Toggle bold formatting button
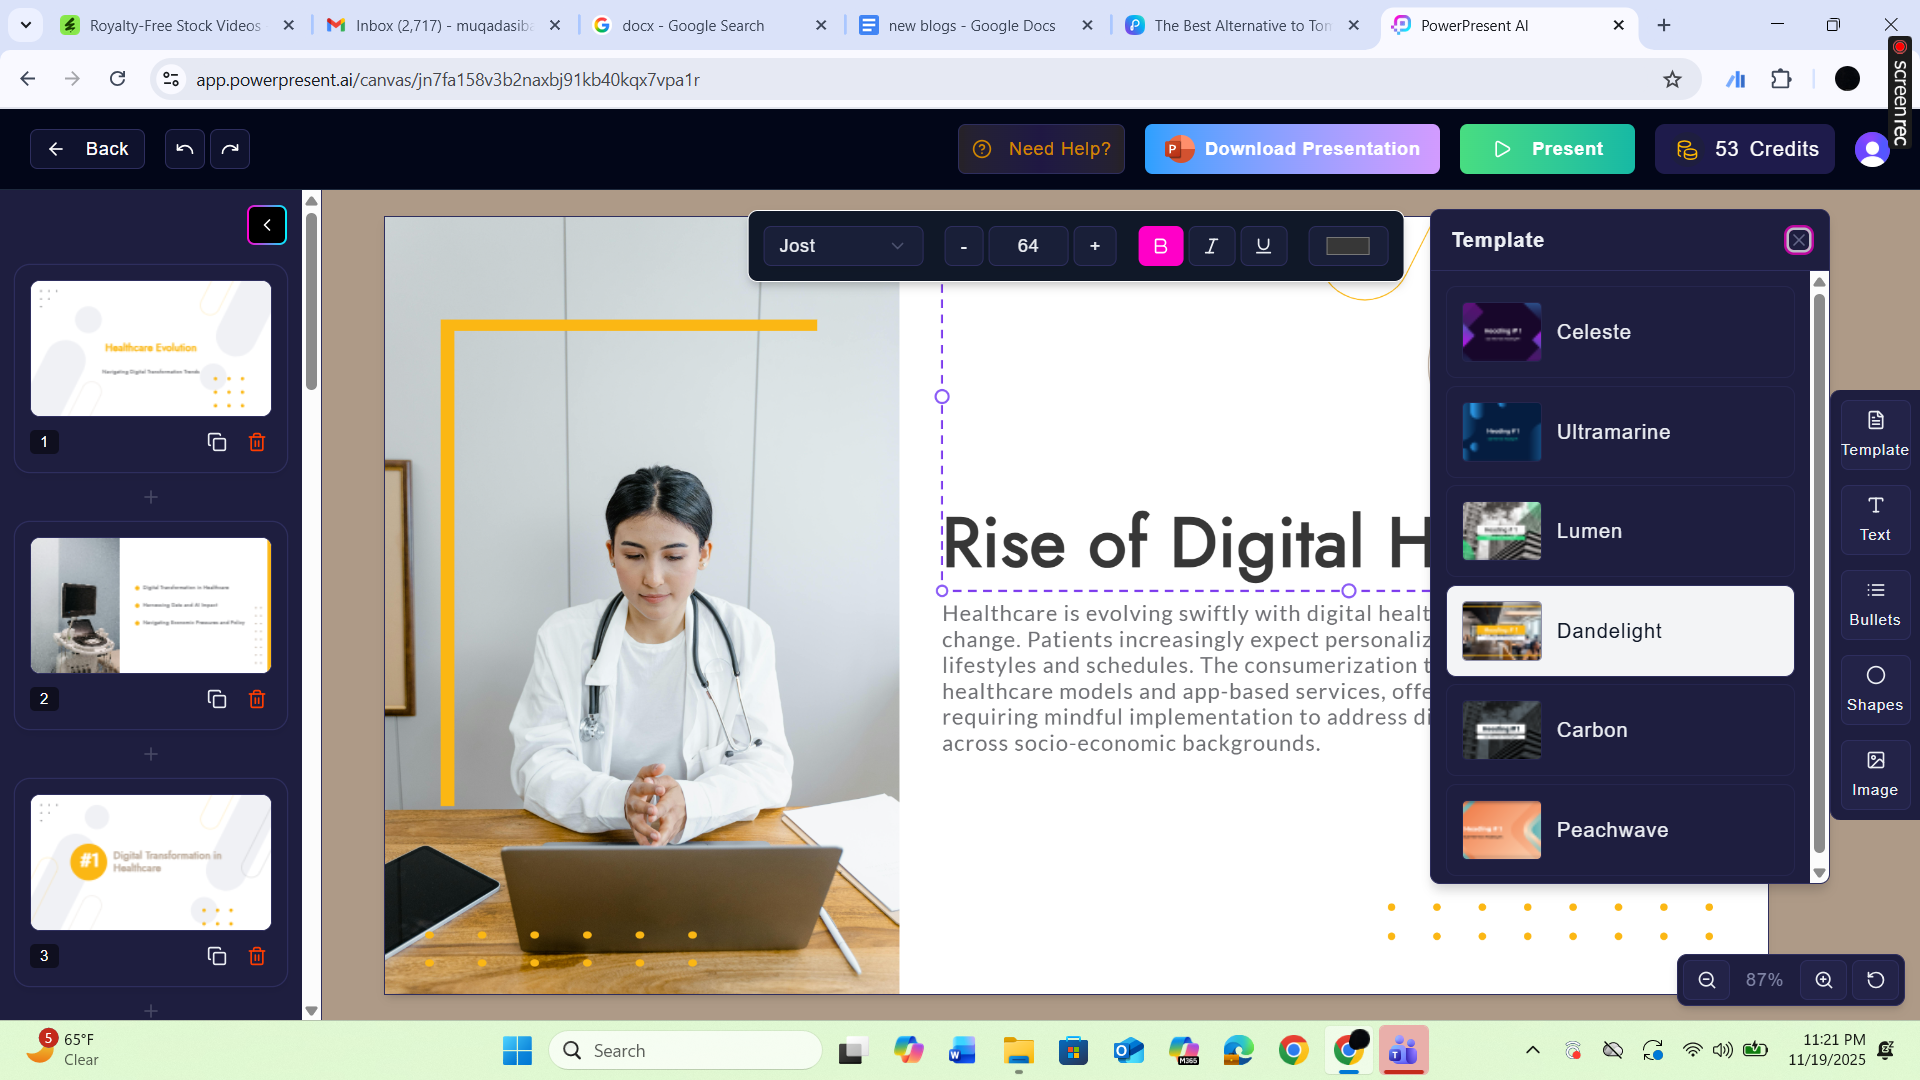The height and width of the screenshot is (1080, 1920). click(x=1160, y=246)
